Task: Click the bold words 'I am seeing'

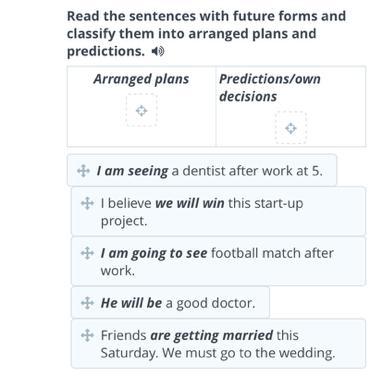Action: (132, 171)
